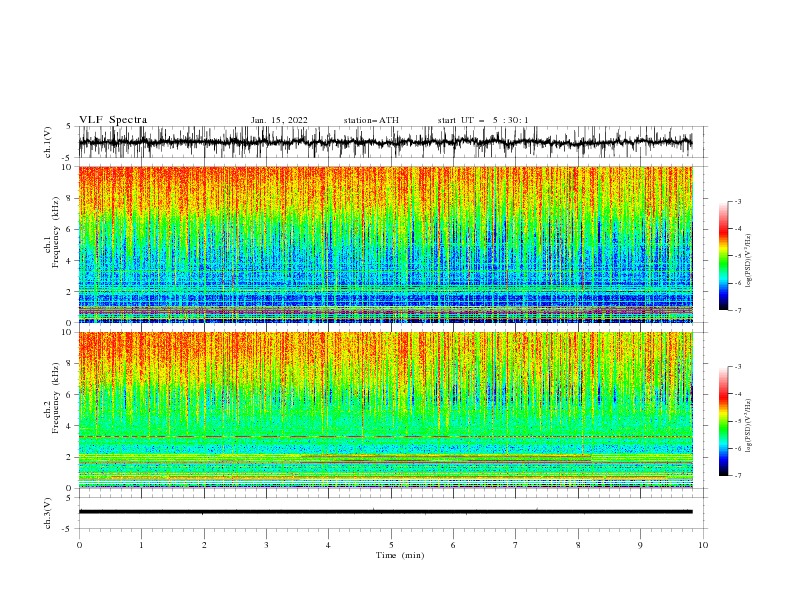
Task: Click the ch.1 spectrogram 8 kHz tick label
Action: [69, 198]
